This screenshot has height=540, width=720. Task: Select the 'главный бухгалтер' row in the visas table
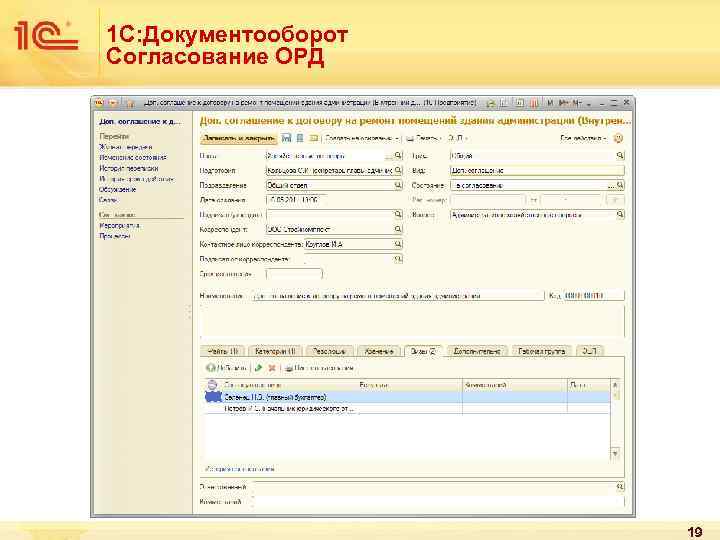tap(407, 397)
